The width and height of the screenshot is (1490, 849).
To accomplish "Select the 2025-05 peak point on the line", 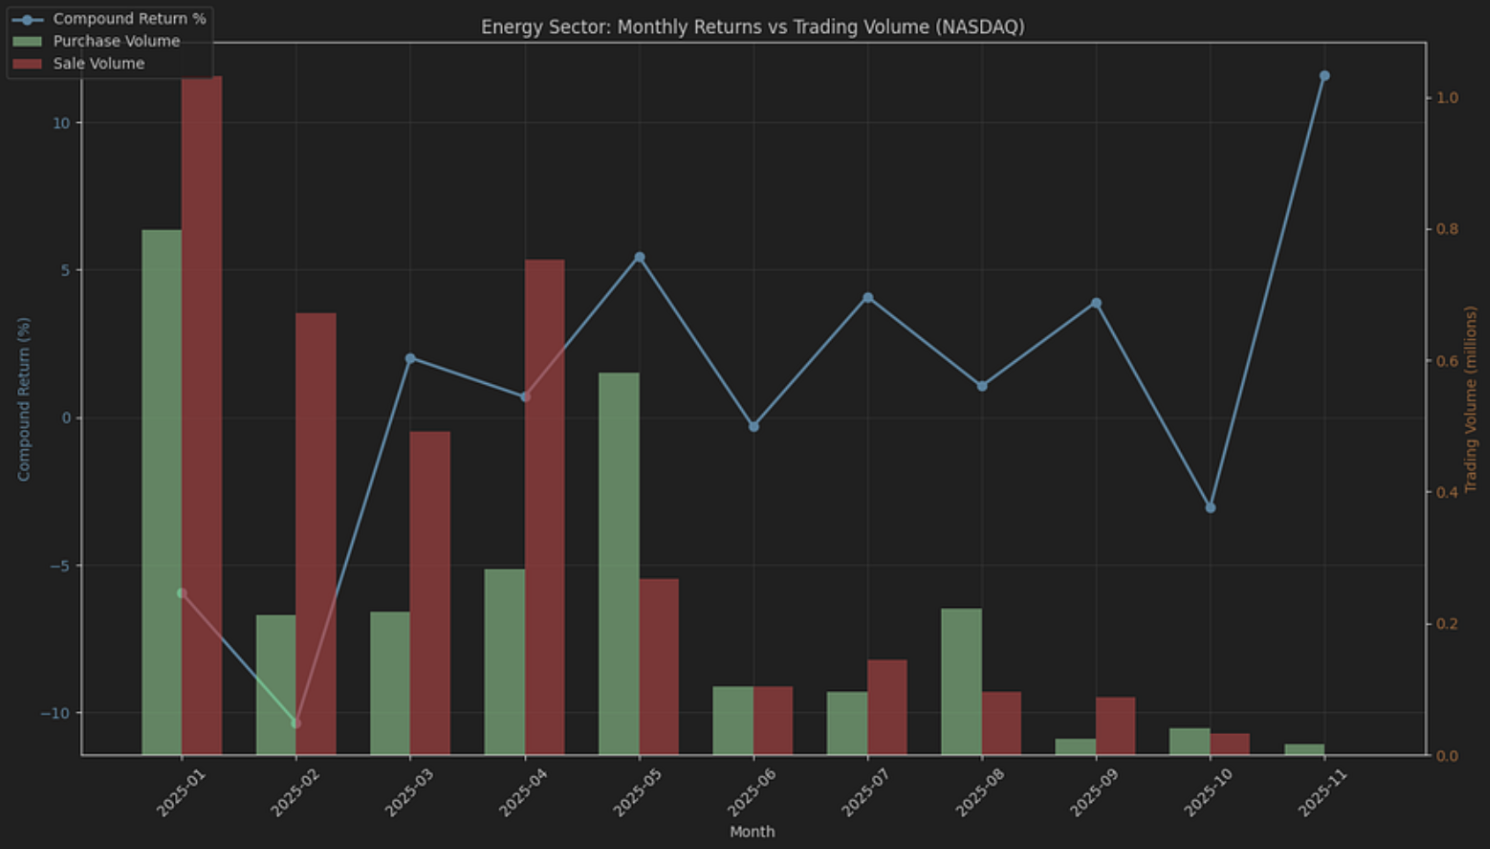I will 640,258.
